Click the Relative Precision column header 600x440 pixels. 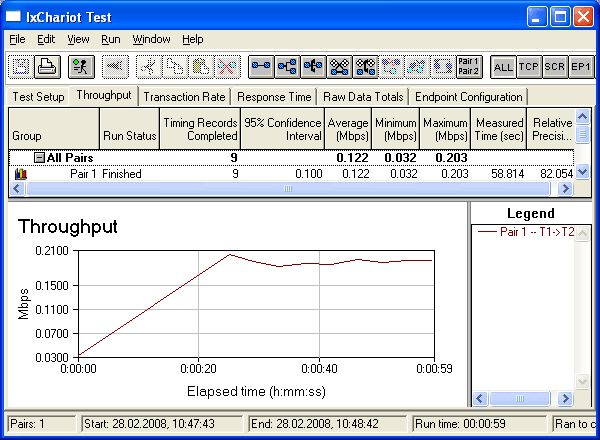(551, 129)
